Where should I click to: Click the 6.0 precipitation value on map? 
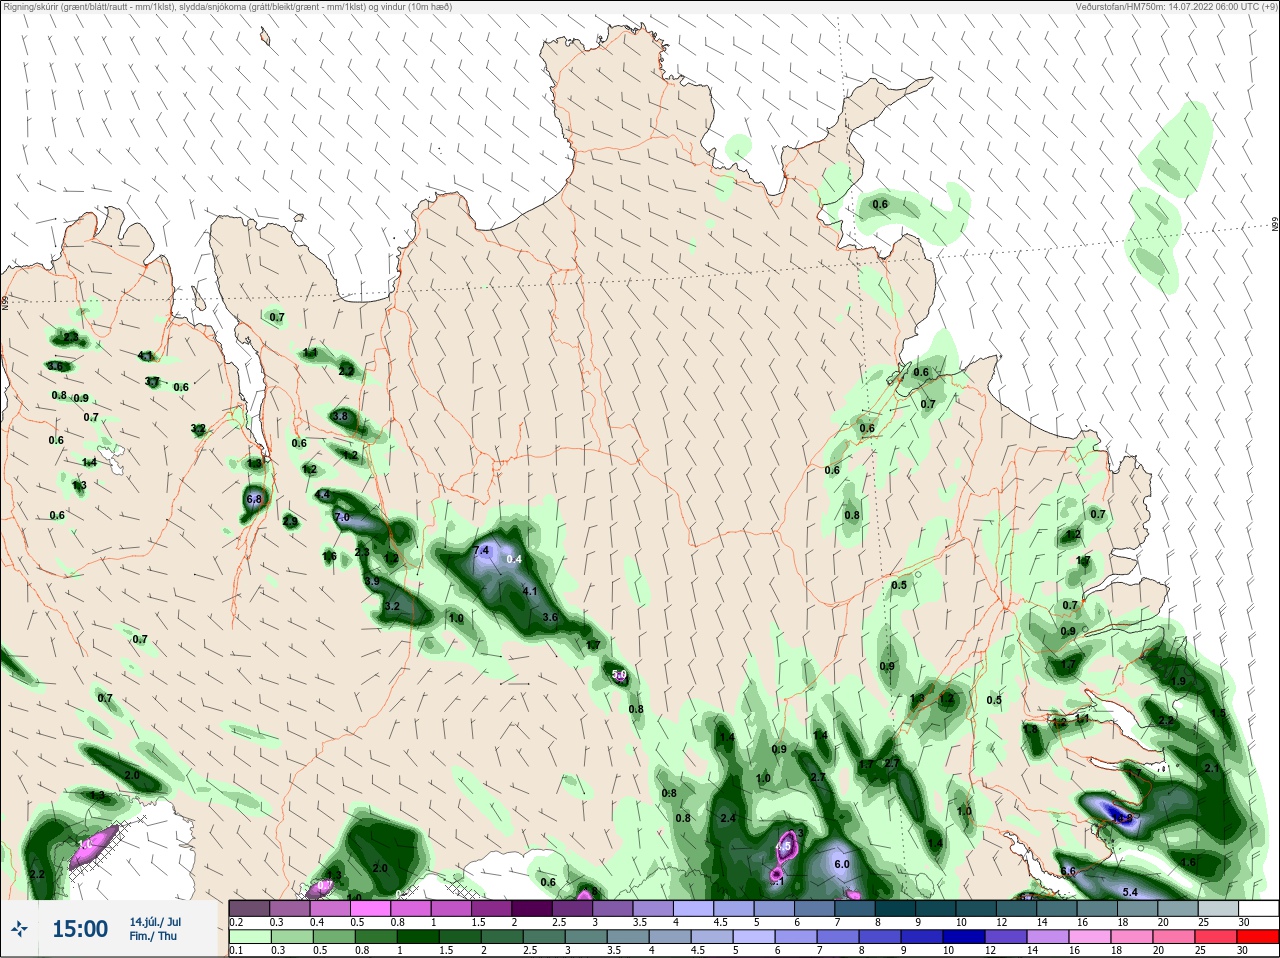coord(842,864)
